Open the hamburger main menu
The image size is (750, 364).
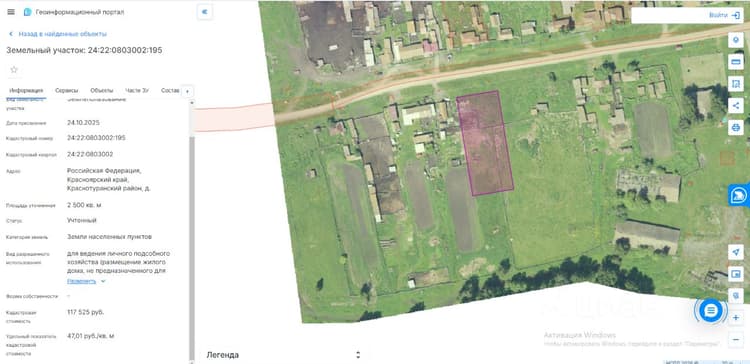11,12
